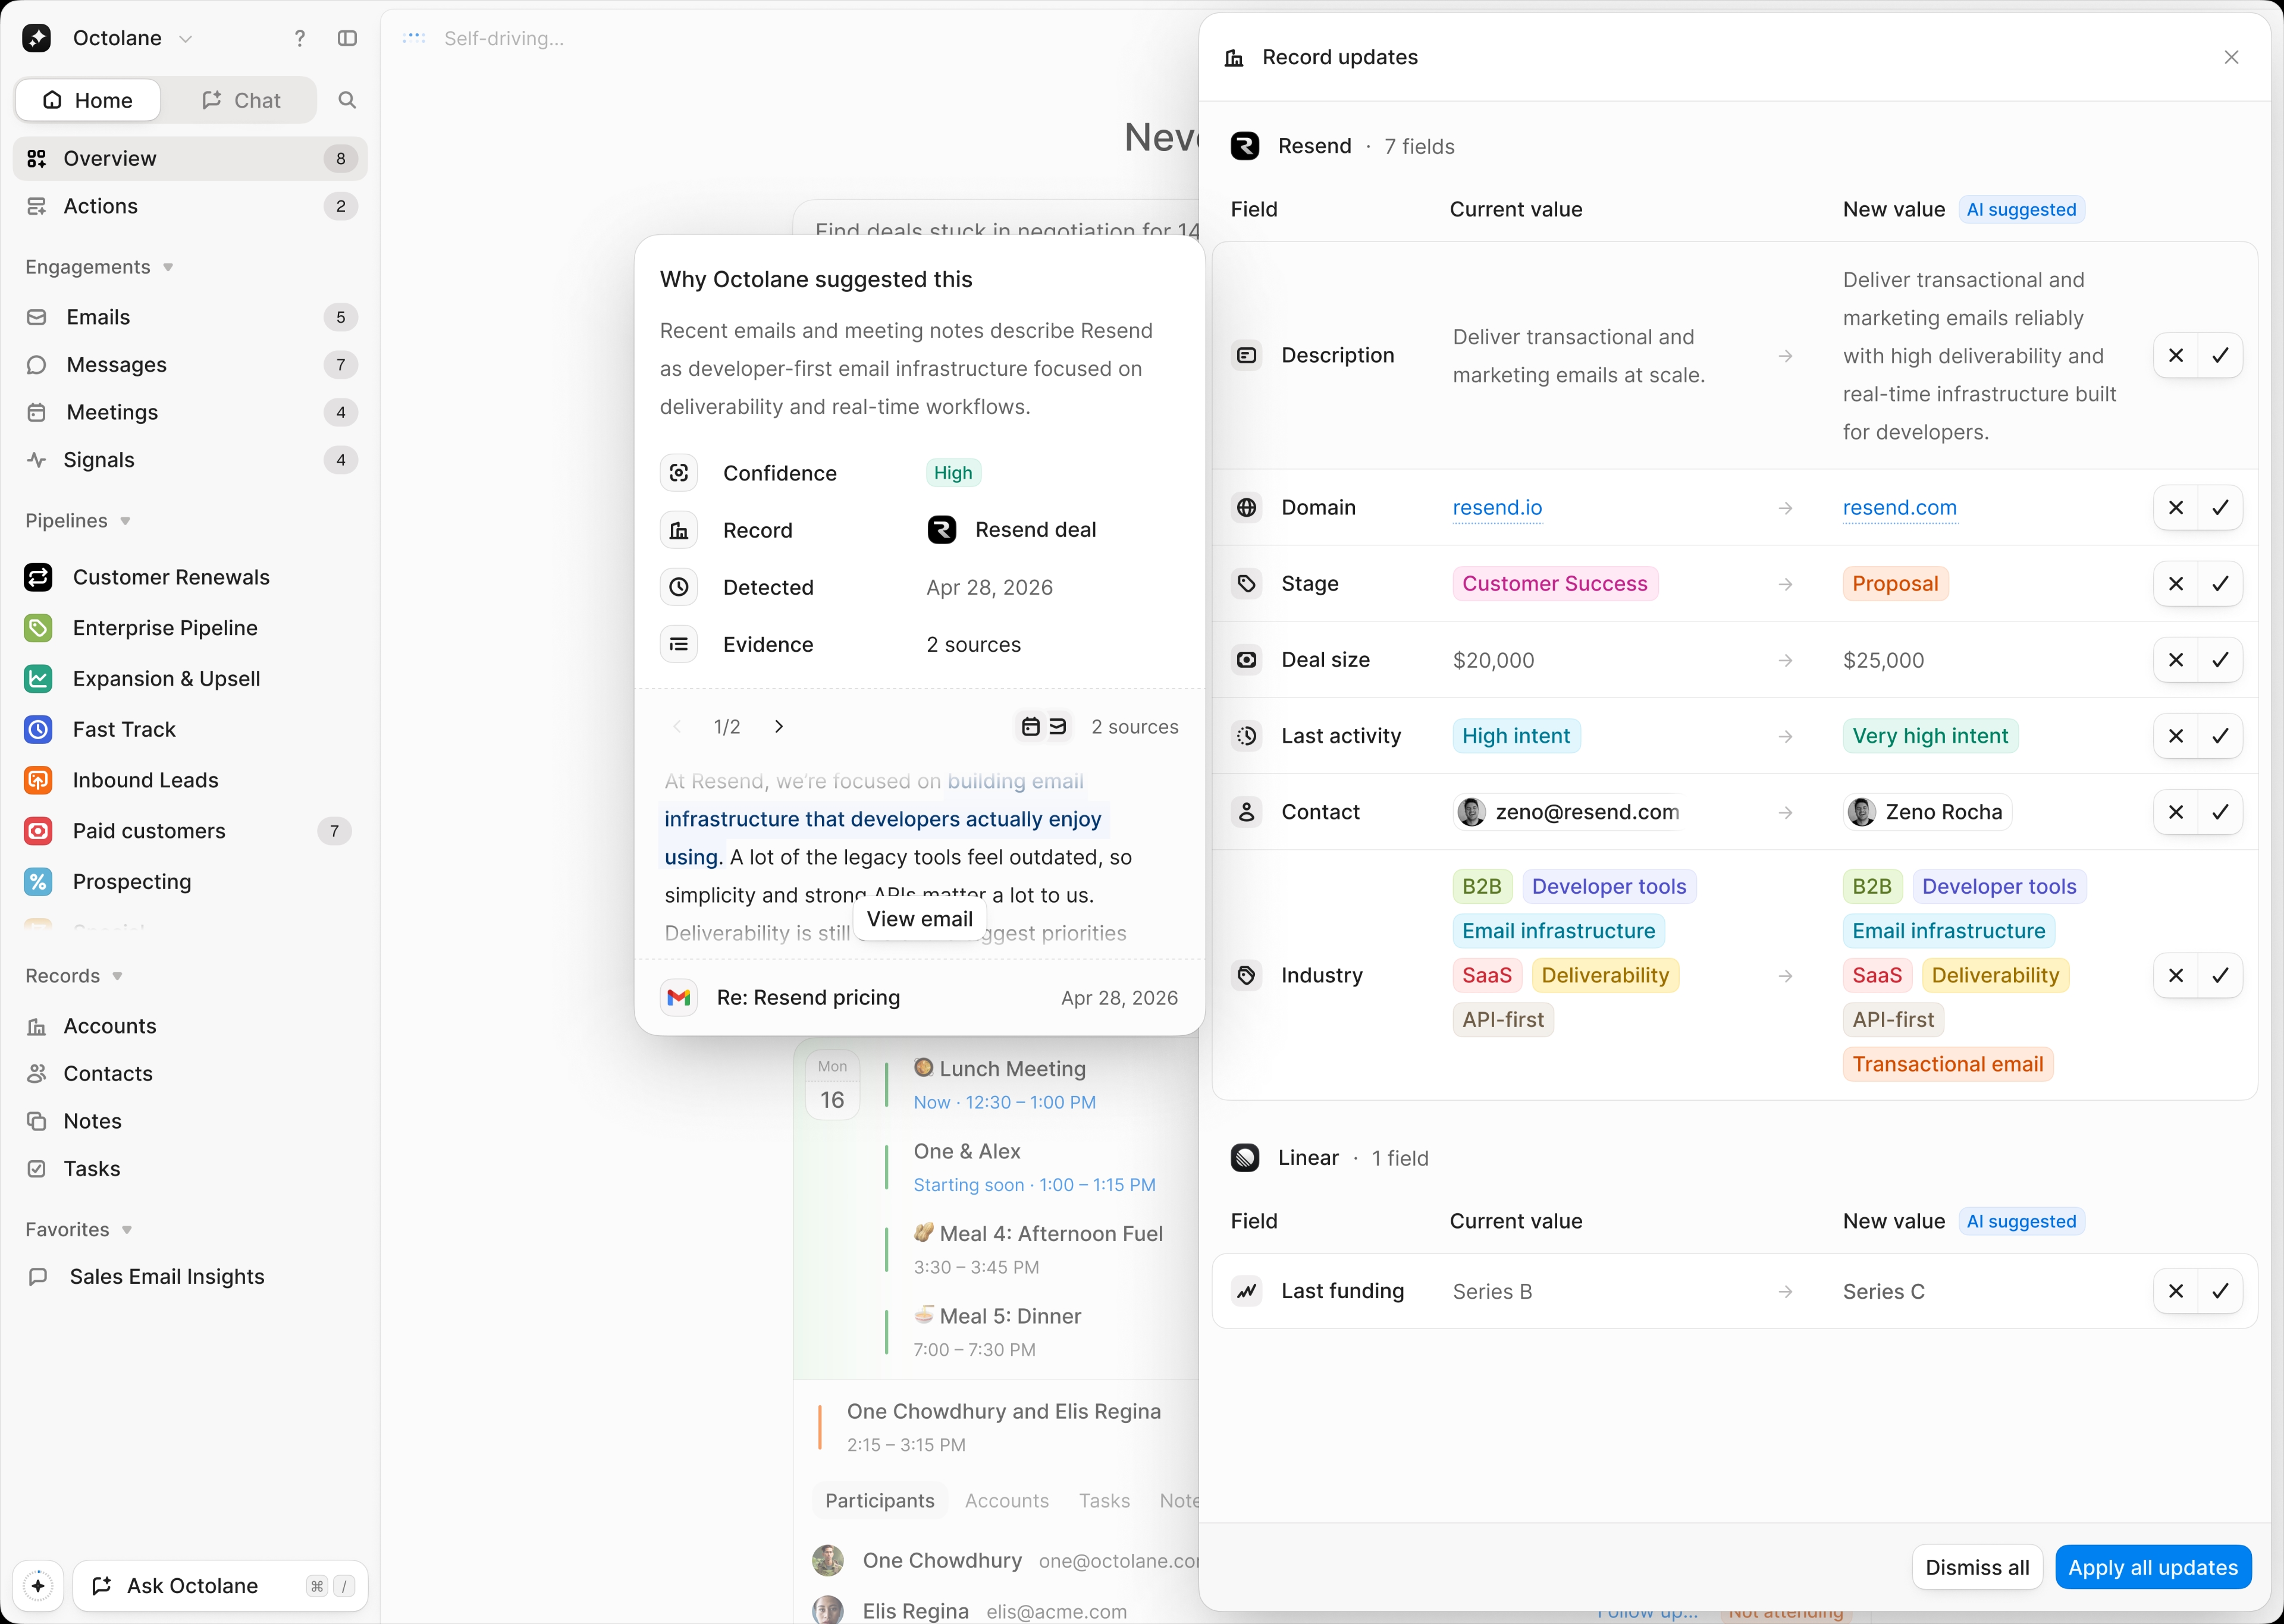Accept the Domain change to resend.com

pos(2221,508)
